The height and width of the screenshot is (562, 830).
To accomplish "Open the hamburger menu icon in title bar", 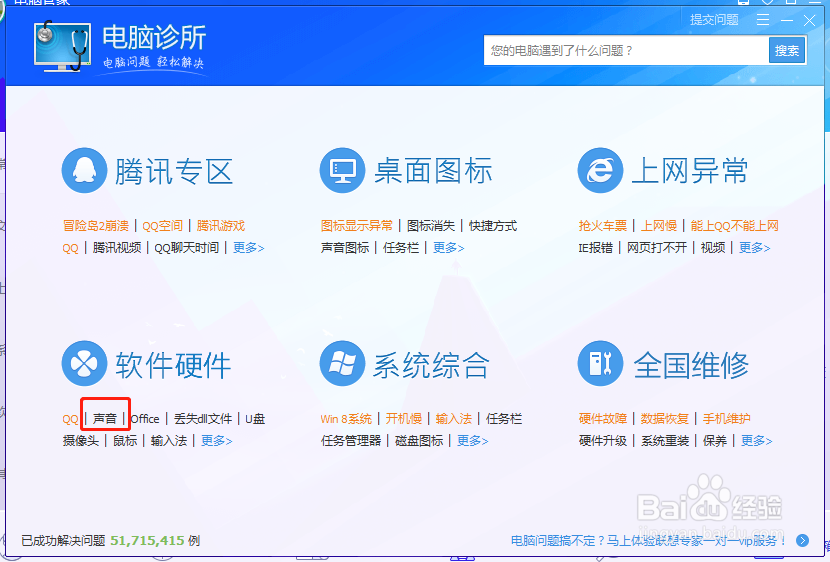I will 763,20.
